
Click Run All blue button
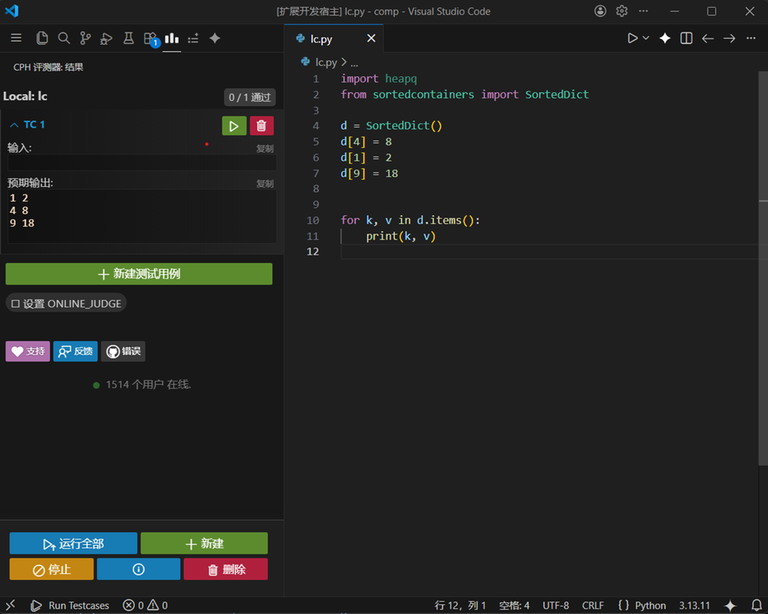73,543
